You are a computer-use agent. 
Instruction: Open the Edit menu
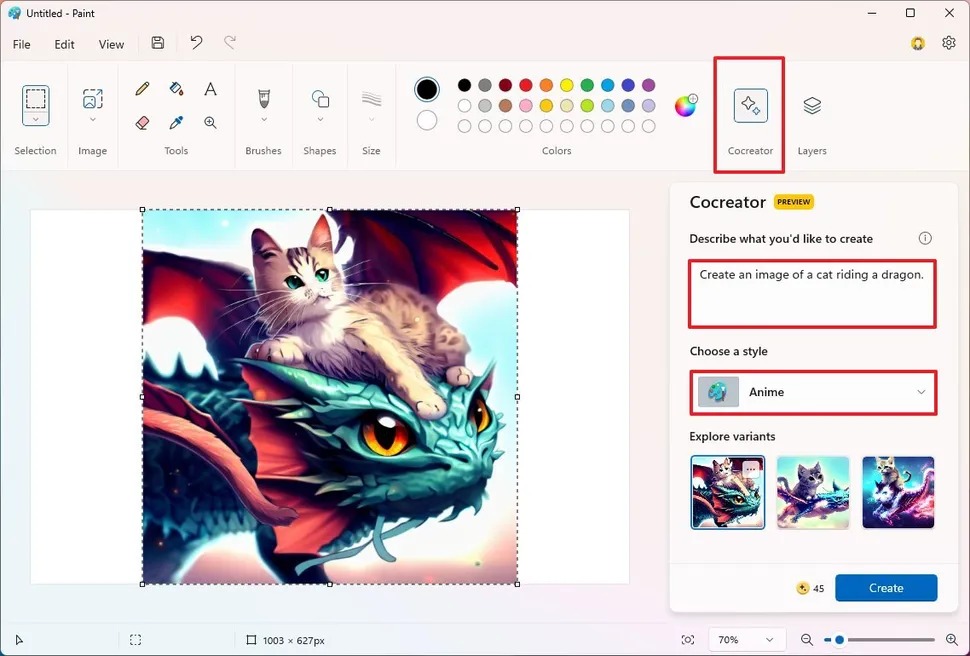click(x=64, y=44)
